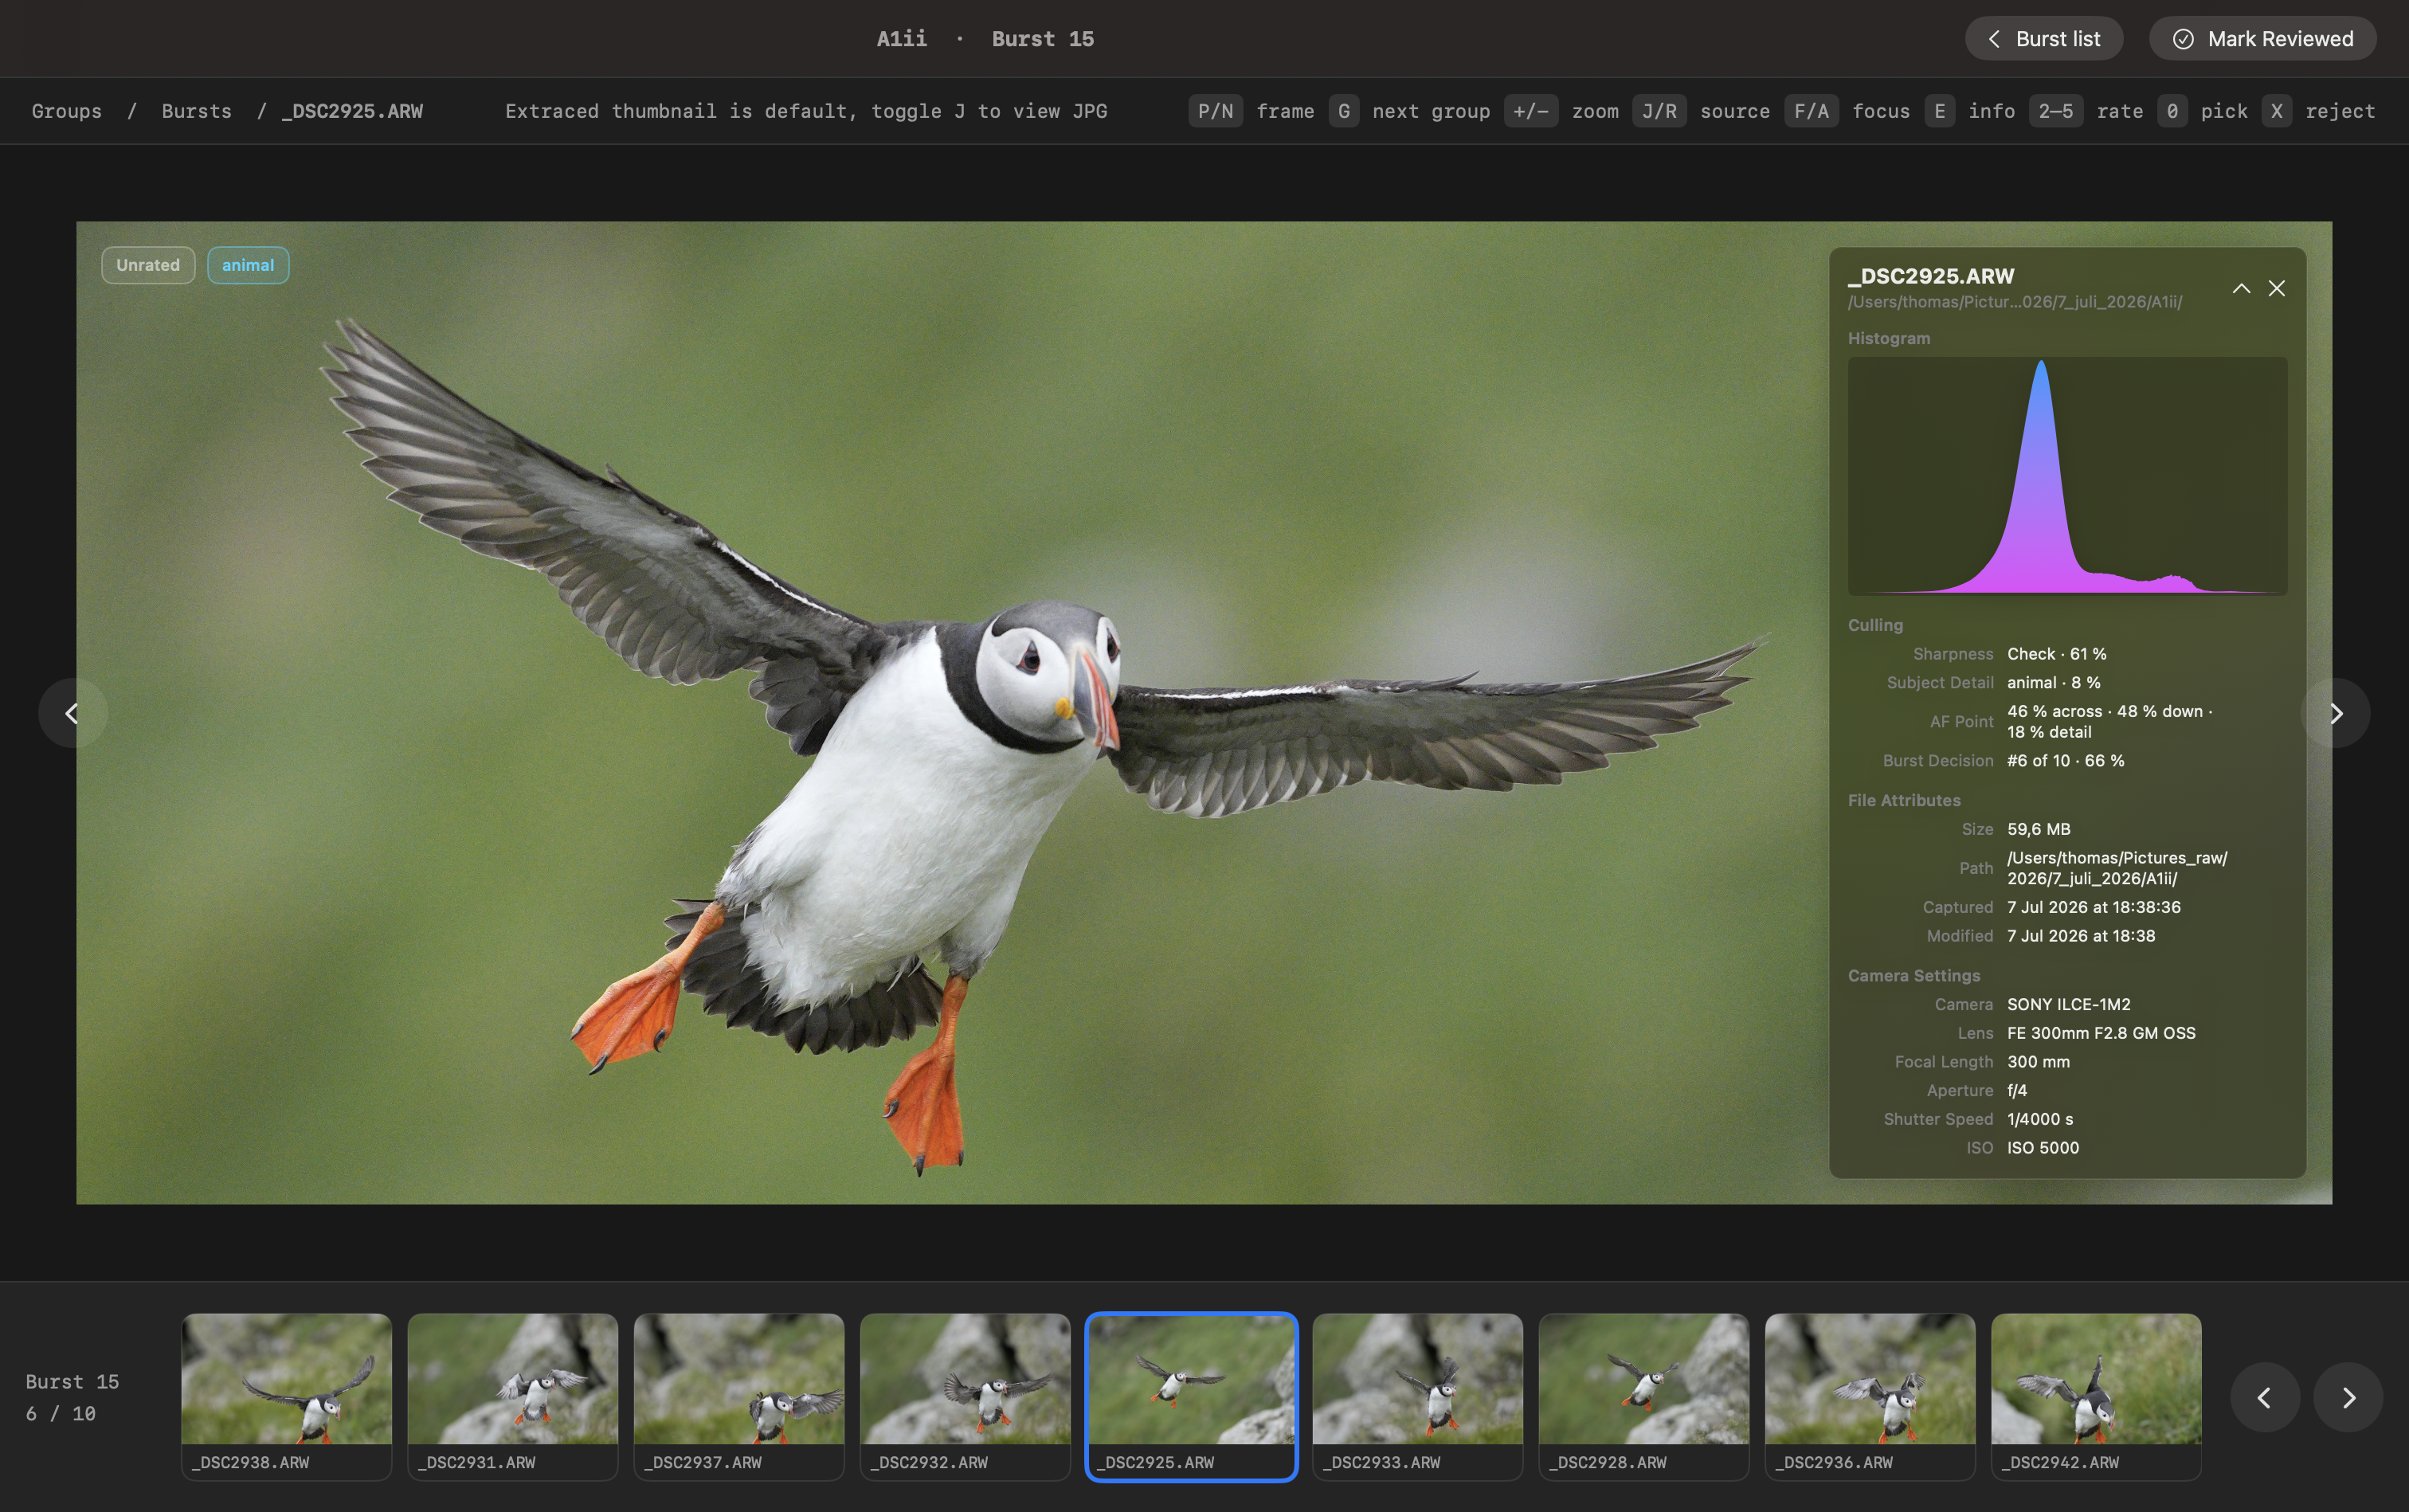
Task: Collapse the info panel with the chevron
Action: click(x=2241, y=288)
